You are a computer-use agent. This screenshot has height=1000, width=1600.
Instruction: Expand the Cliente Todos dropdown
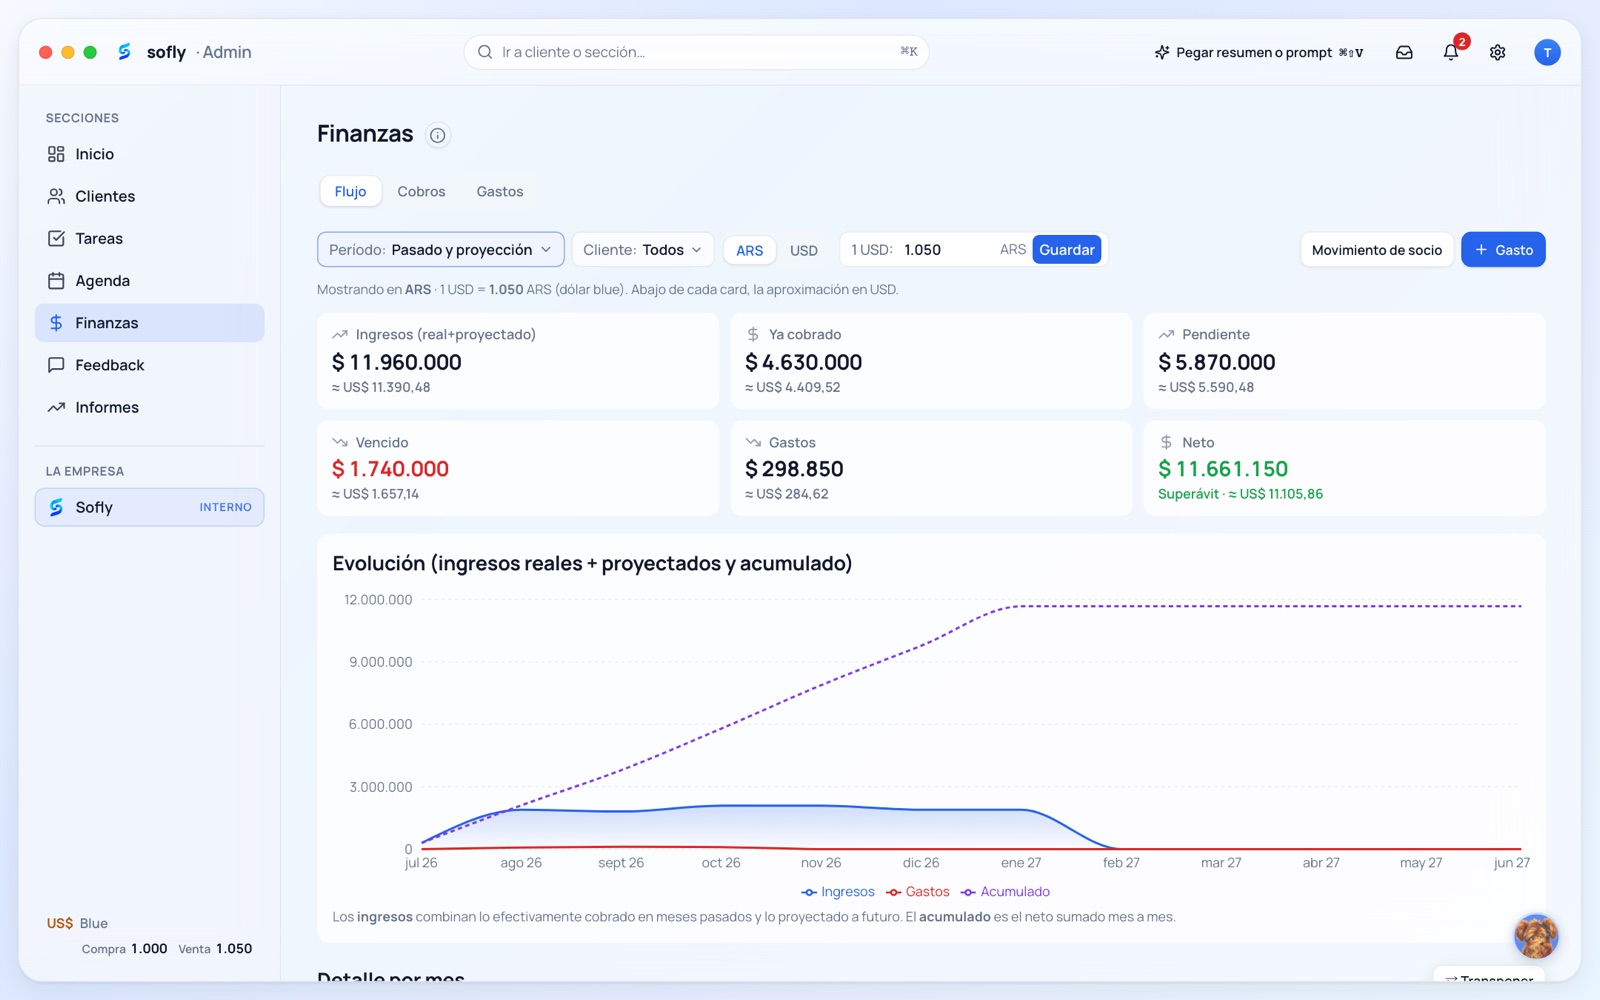tap(643, 250)
